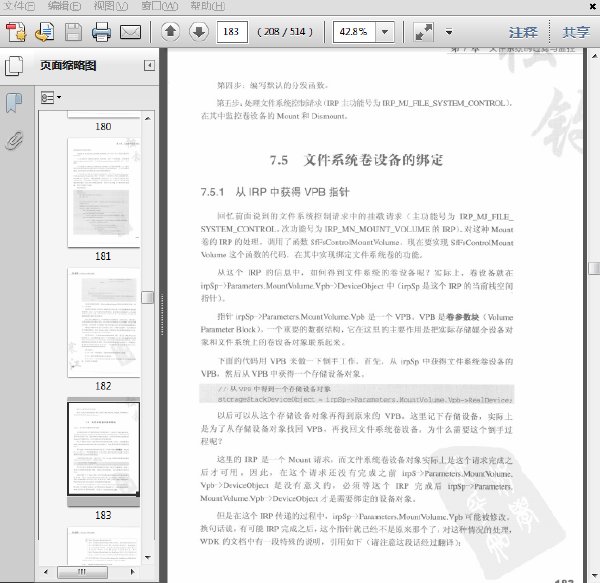
Task: Collapse the thumbnails panel arrow button
Action: point(149,65)
